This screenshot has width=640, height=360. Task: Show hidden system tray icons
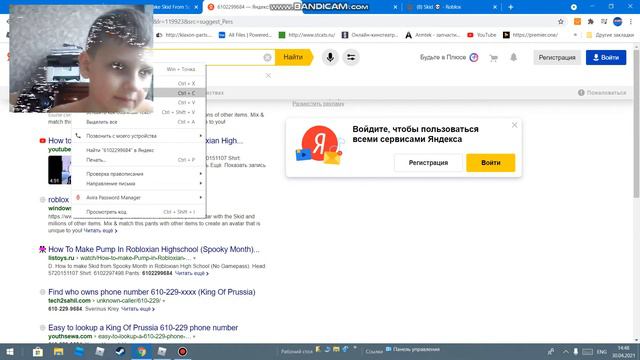coord(566,351)
